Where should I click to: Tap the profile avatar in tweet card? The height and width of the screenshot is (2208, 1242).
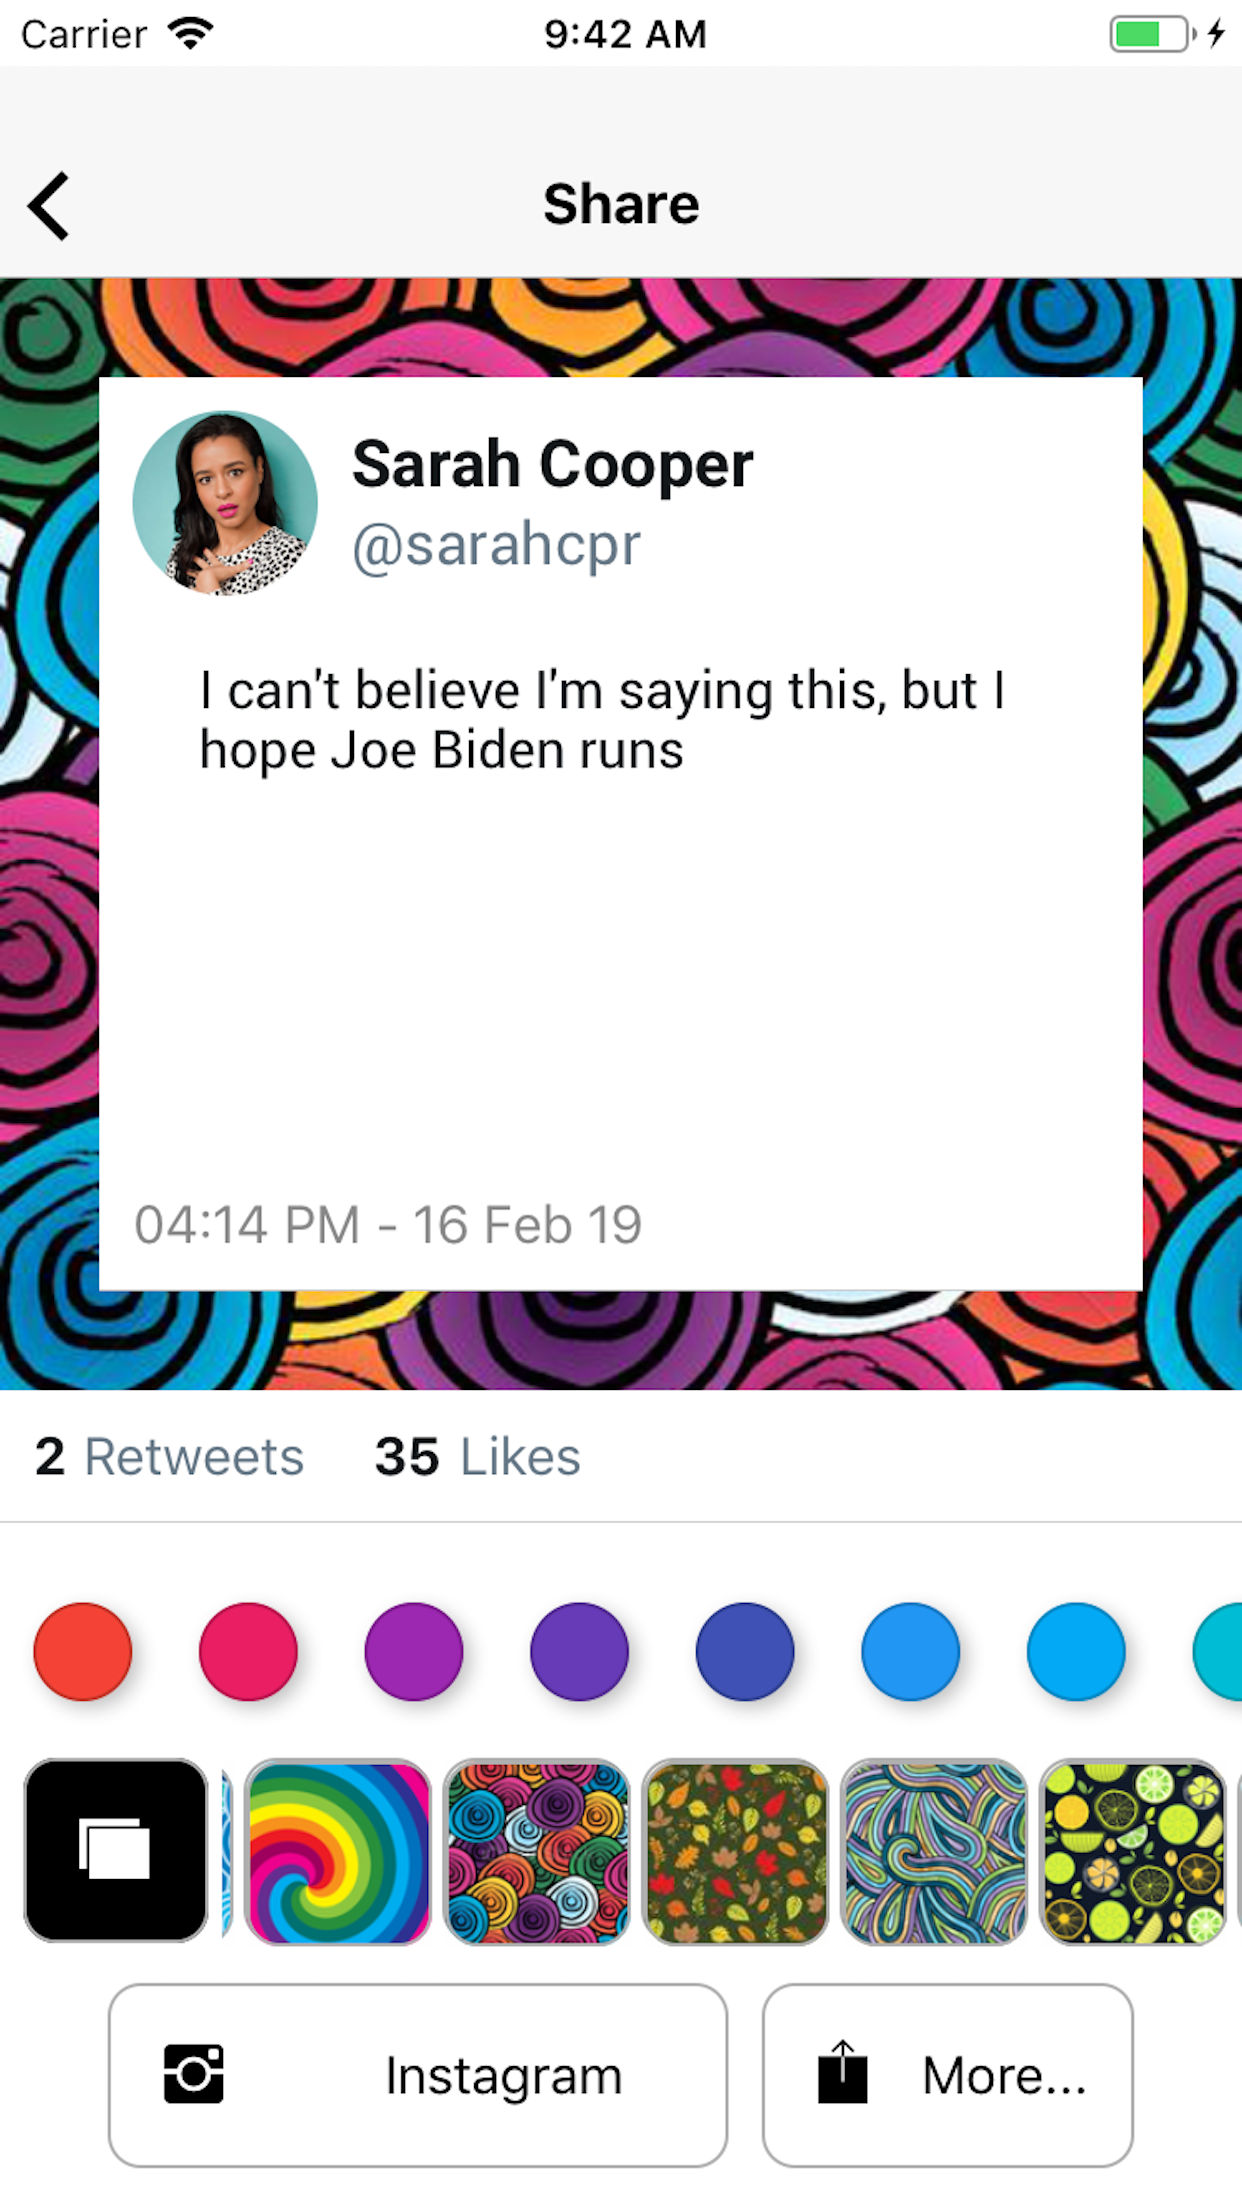pyautogui.click(x=225, y=503)
